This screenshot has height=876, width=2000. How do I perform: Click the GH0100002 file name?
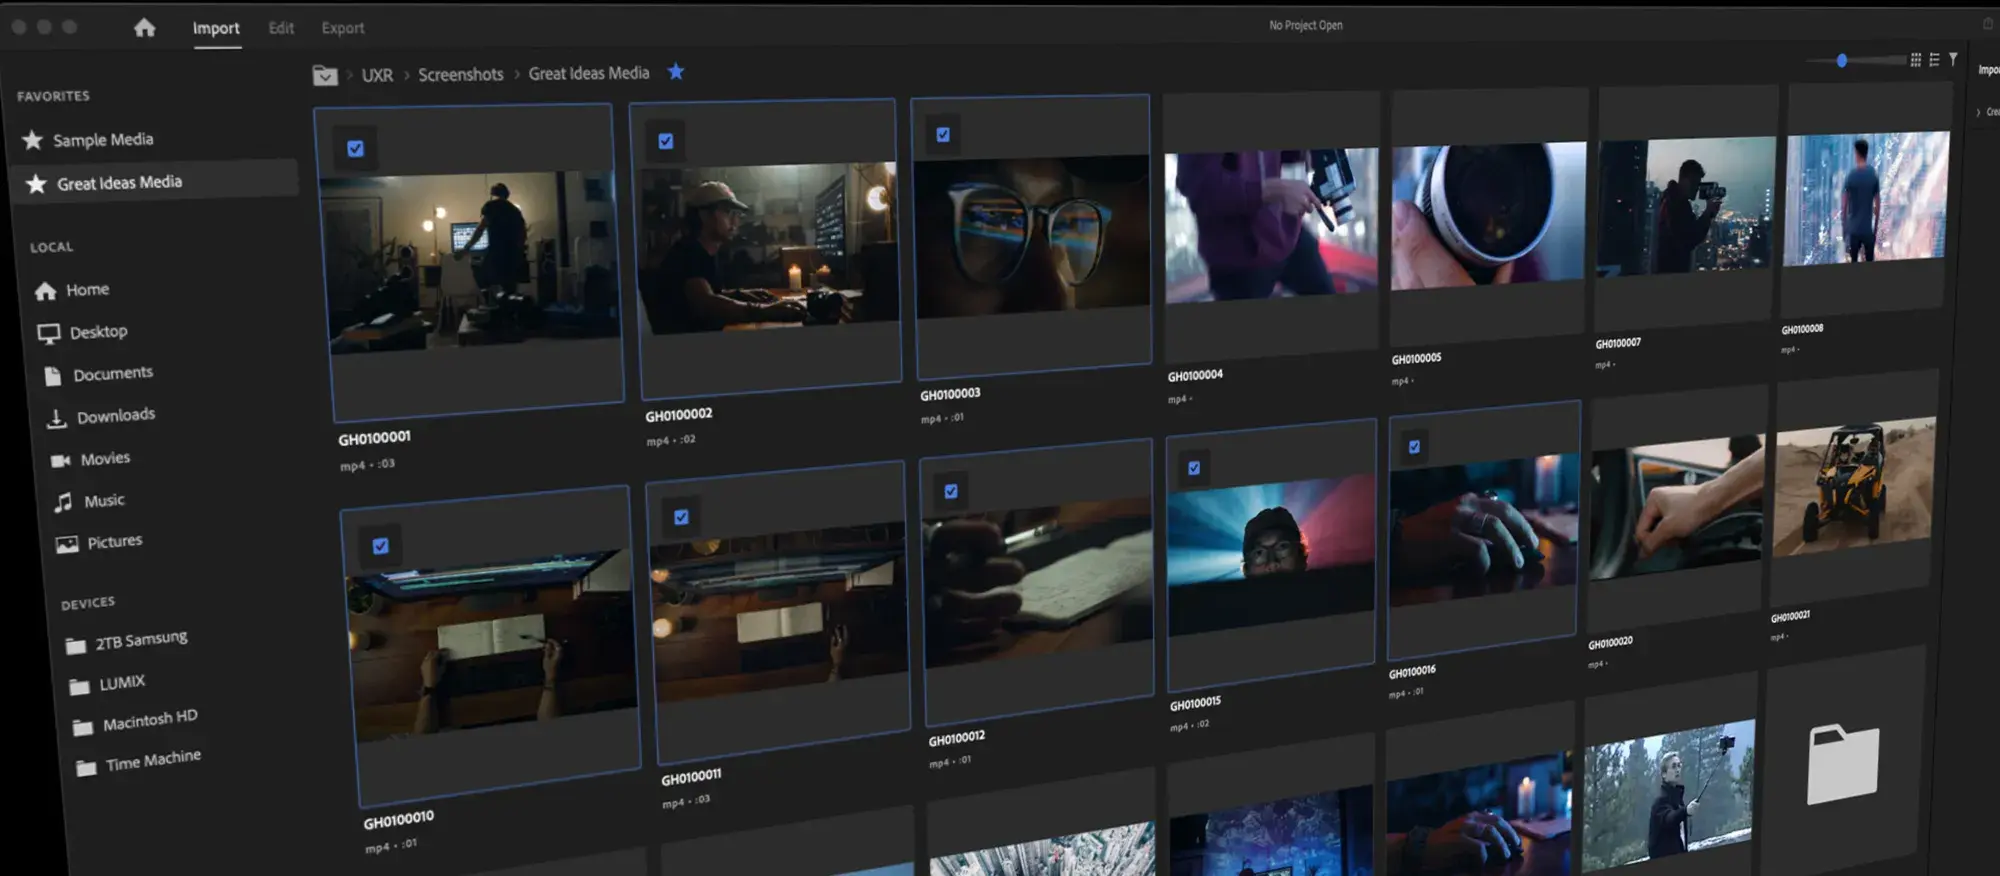[x=679, y=415]
